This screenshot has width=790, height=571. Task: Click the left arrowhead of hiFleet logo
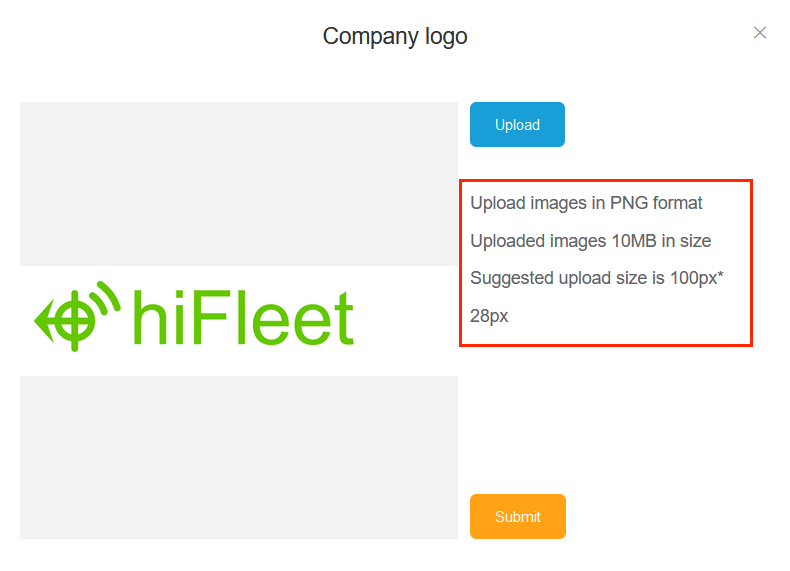pos(43,321)
